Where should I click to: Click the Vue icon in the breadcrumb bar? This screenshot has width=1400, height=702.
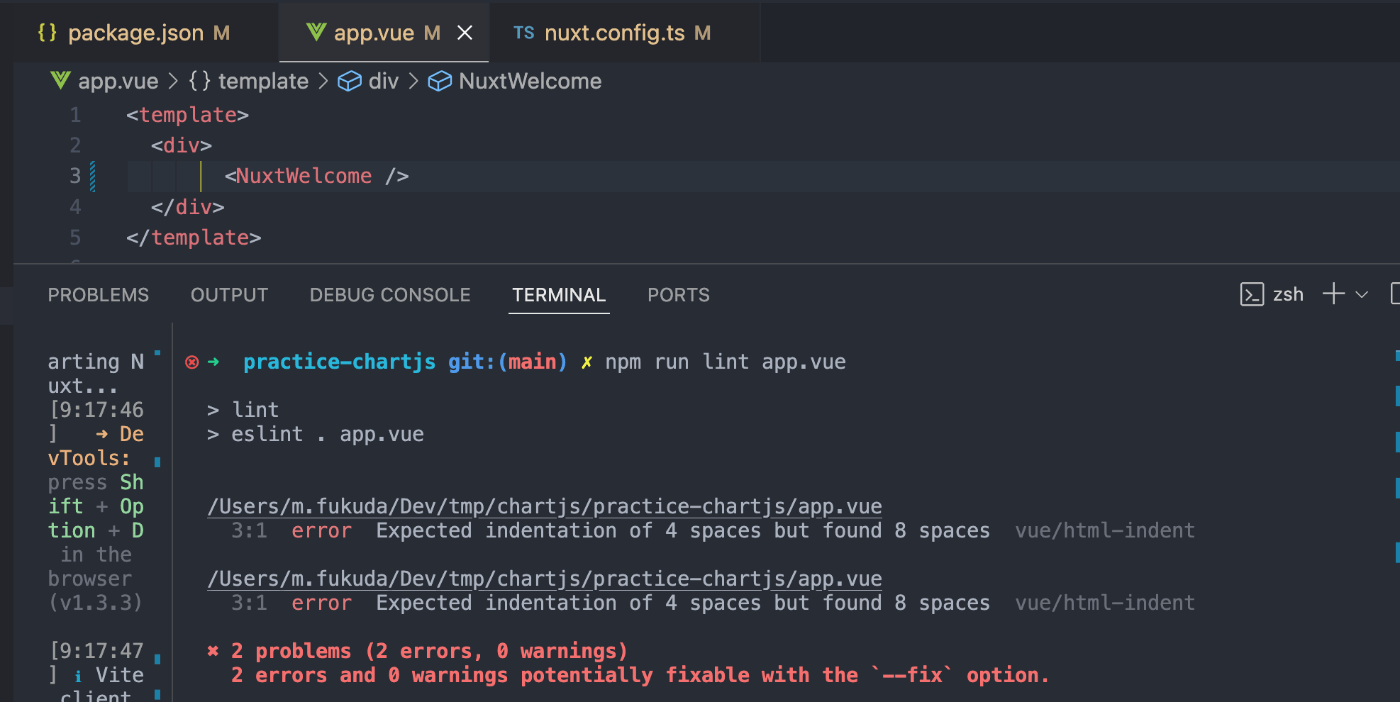(x=60, y=81)
